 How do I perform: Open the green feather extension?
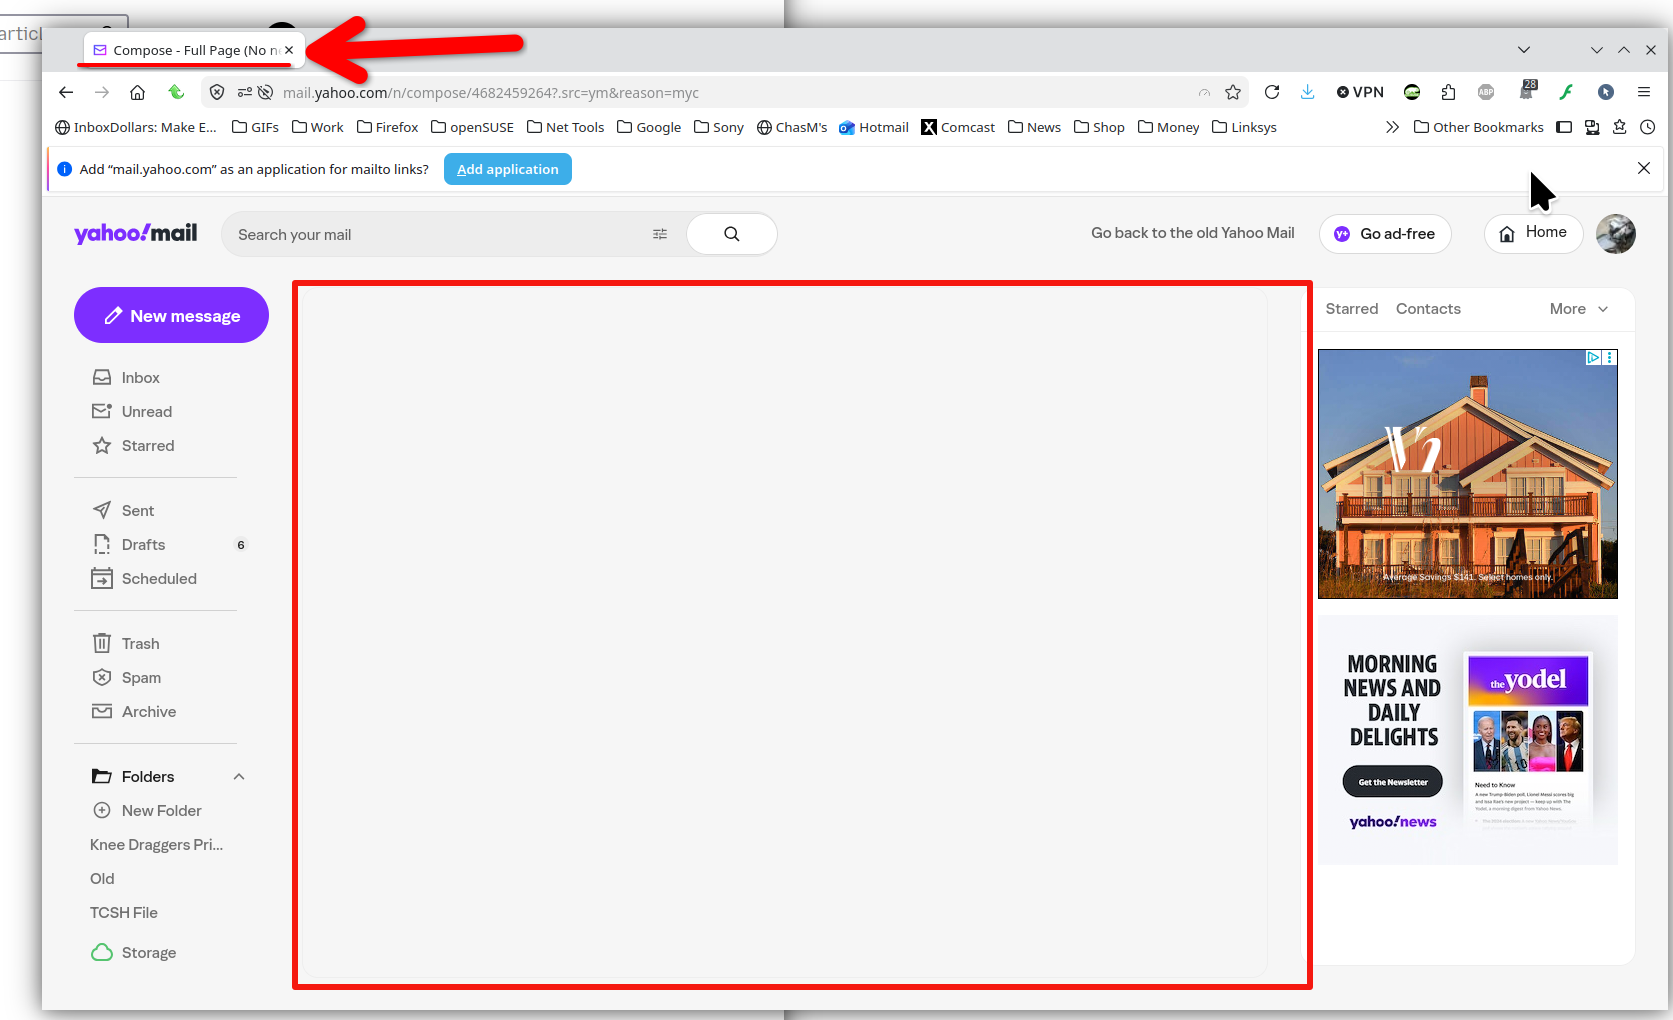click(1566, 92)
